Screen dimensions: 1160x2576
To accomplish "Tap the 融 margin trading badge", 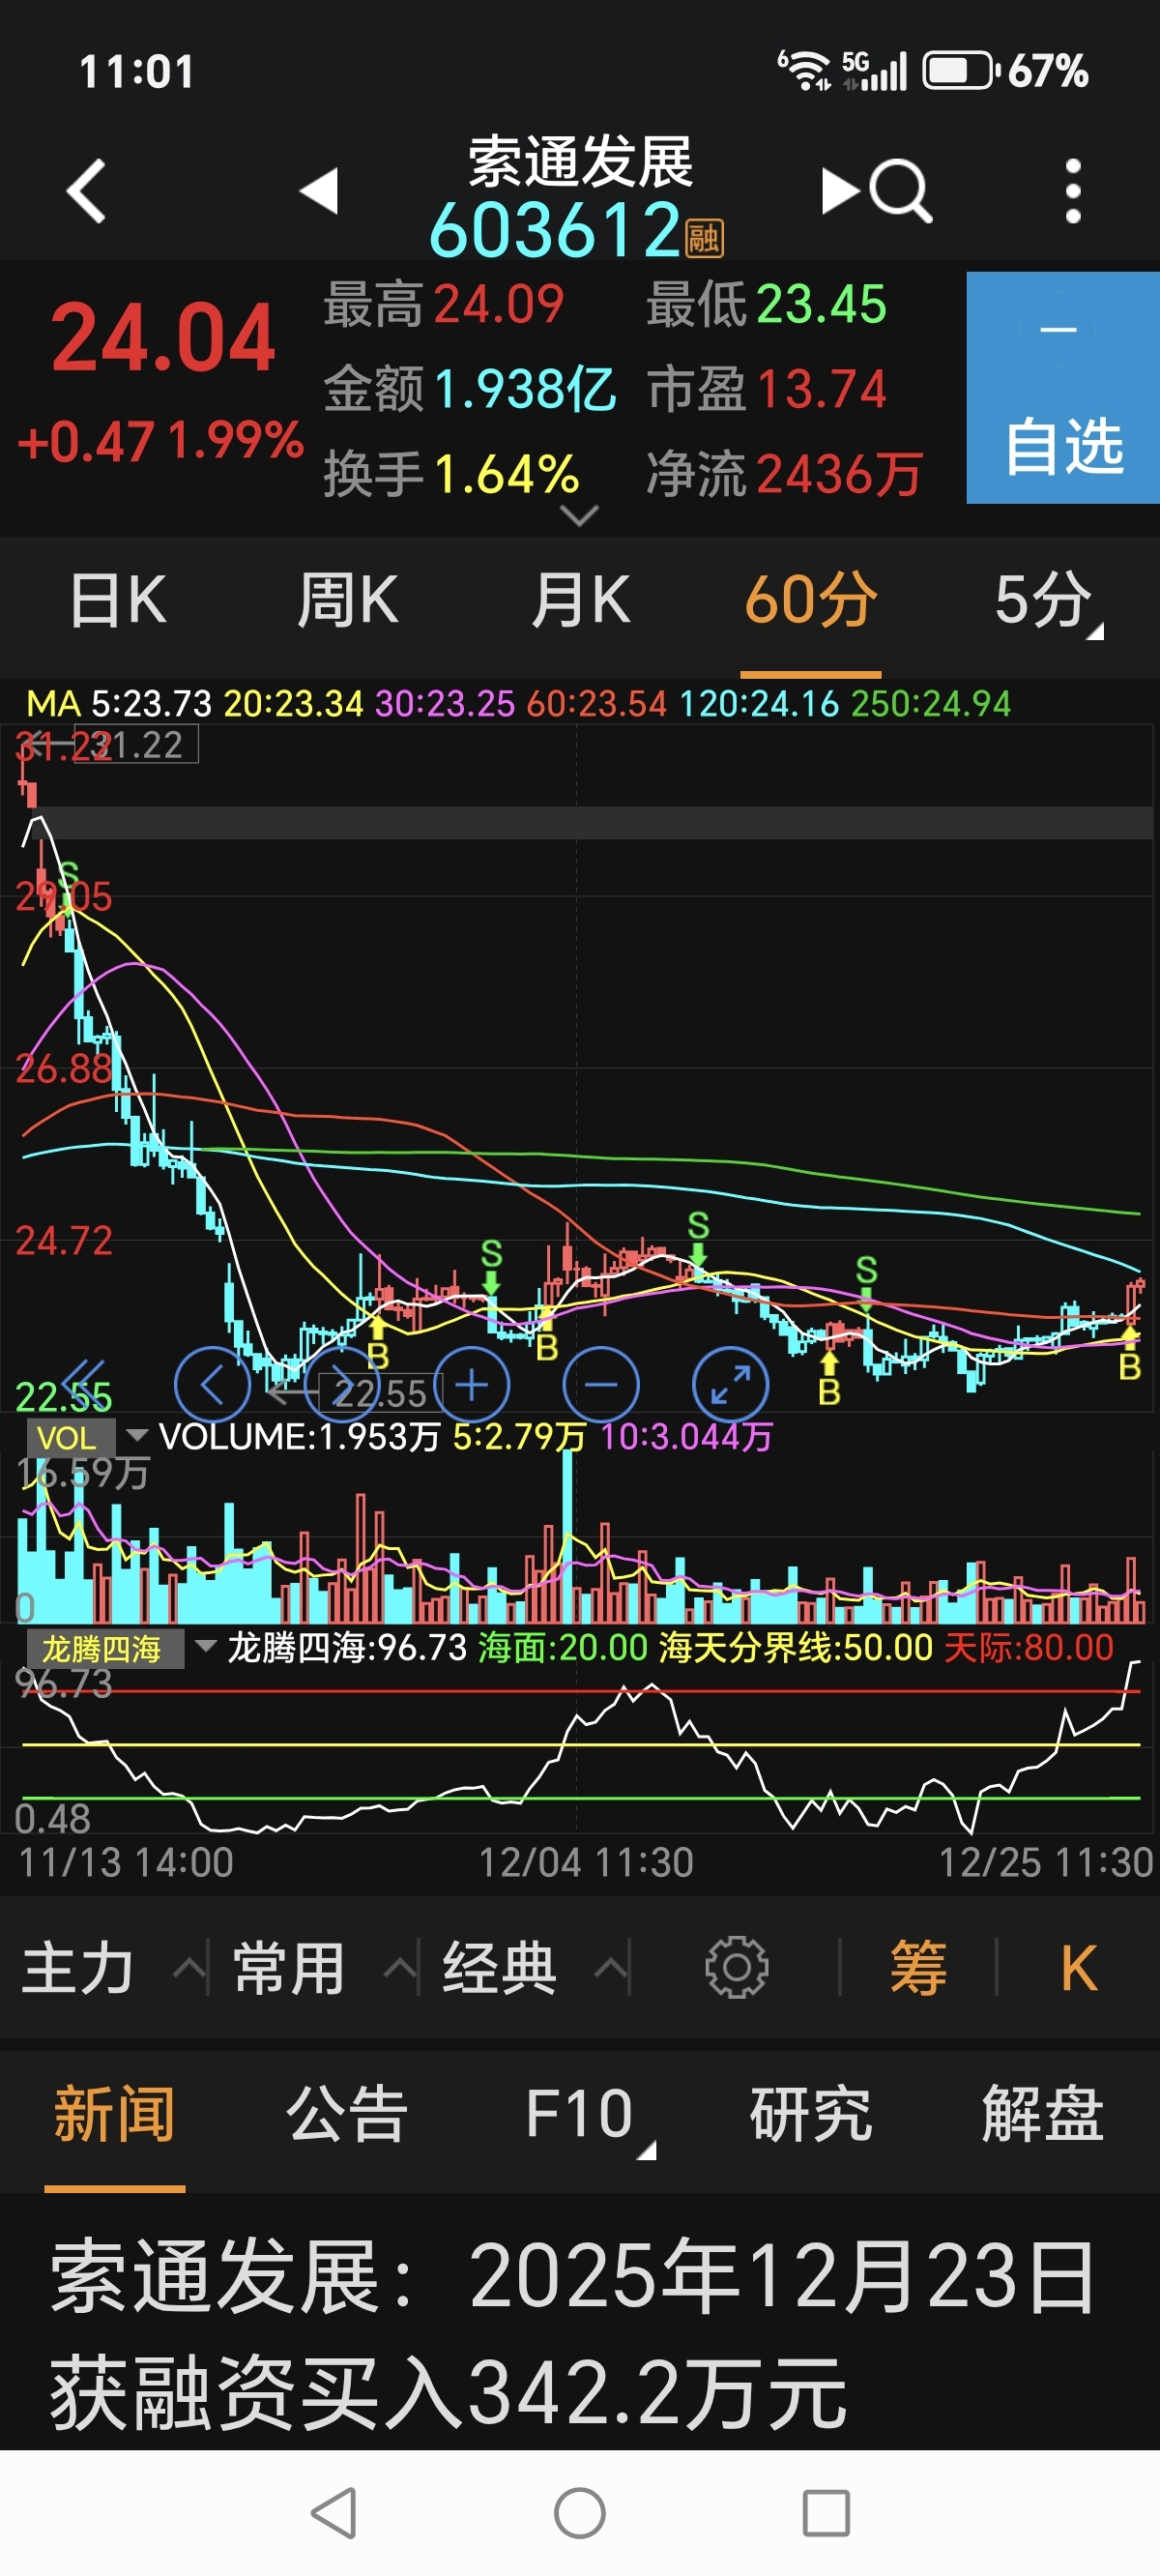I will coord(704,237).
